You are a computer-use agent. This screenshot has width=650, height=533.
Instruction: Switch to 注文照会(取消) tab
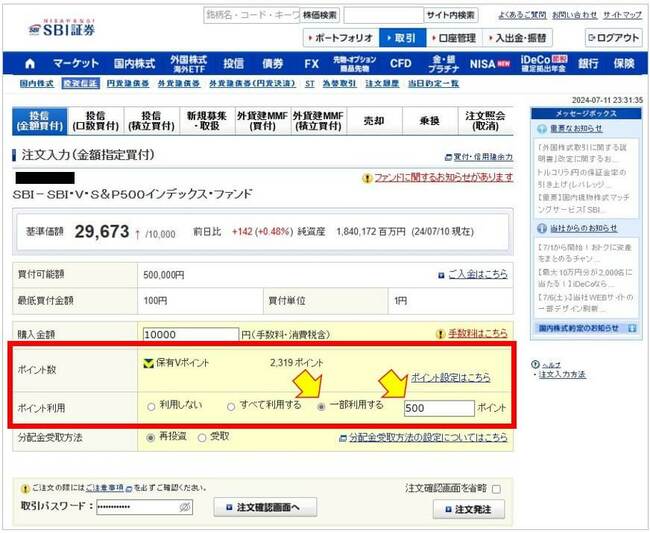click(x=486, y=121)
